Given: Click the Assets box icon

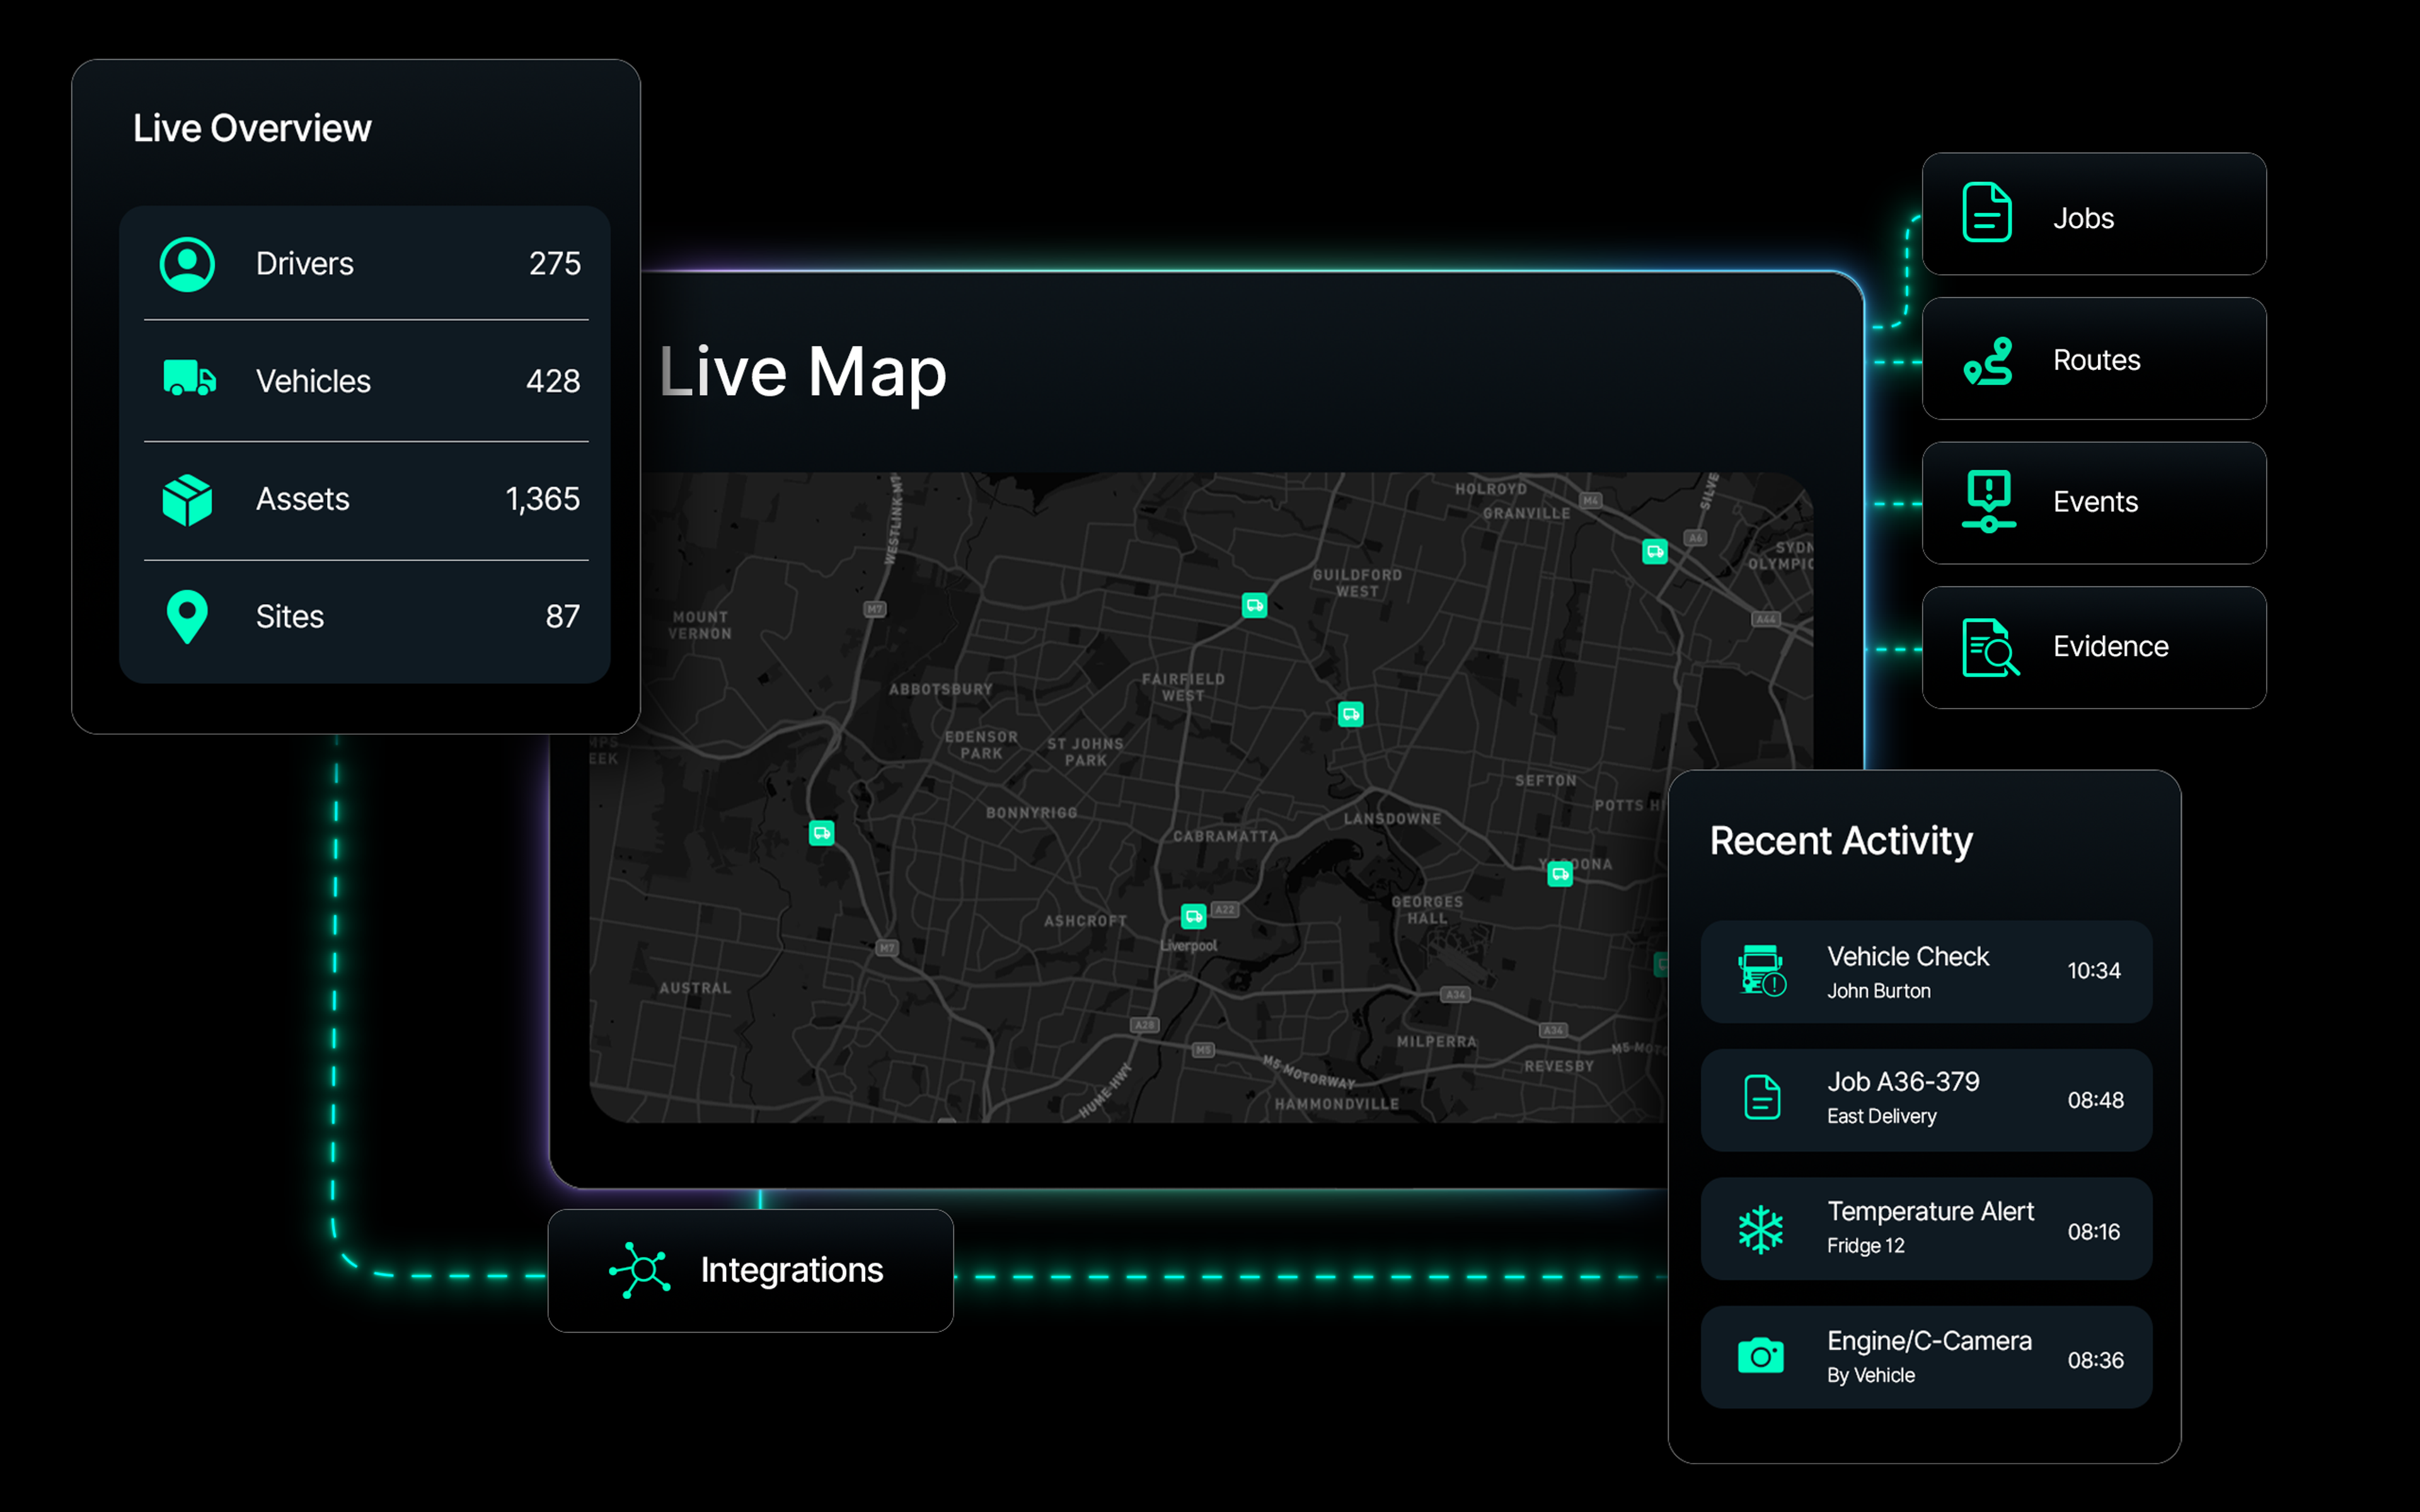Looking at the screenshot, I should pyautogui.click(x=187, y=499).
